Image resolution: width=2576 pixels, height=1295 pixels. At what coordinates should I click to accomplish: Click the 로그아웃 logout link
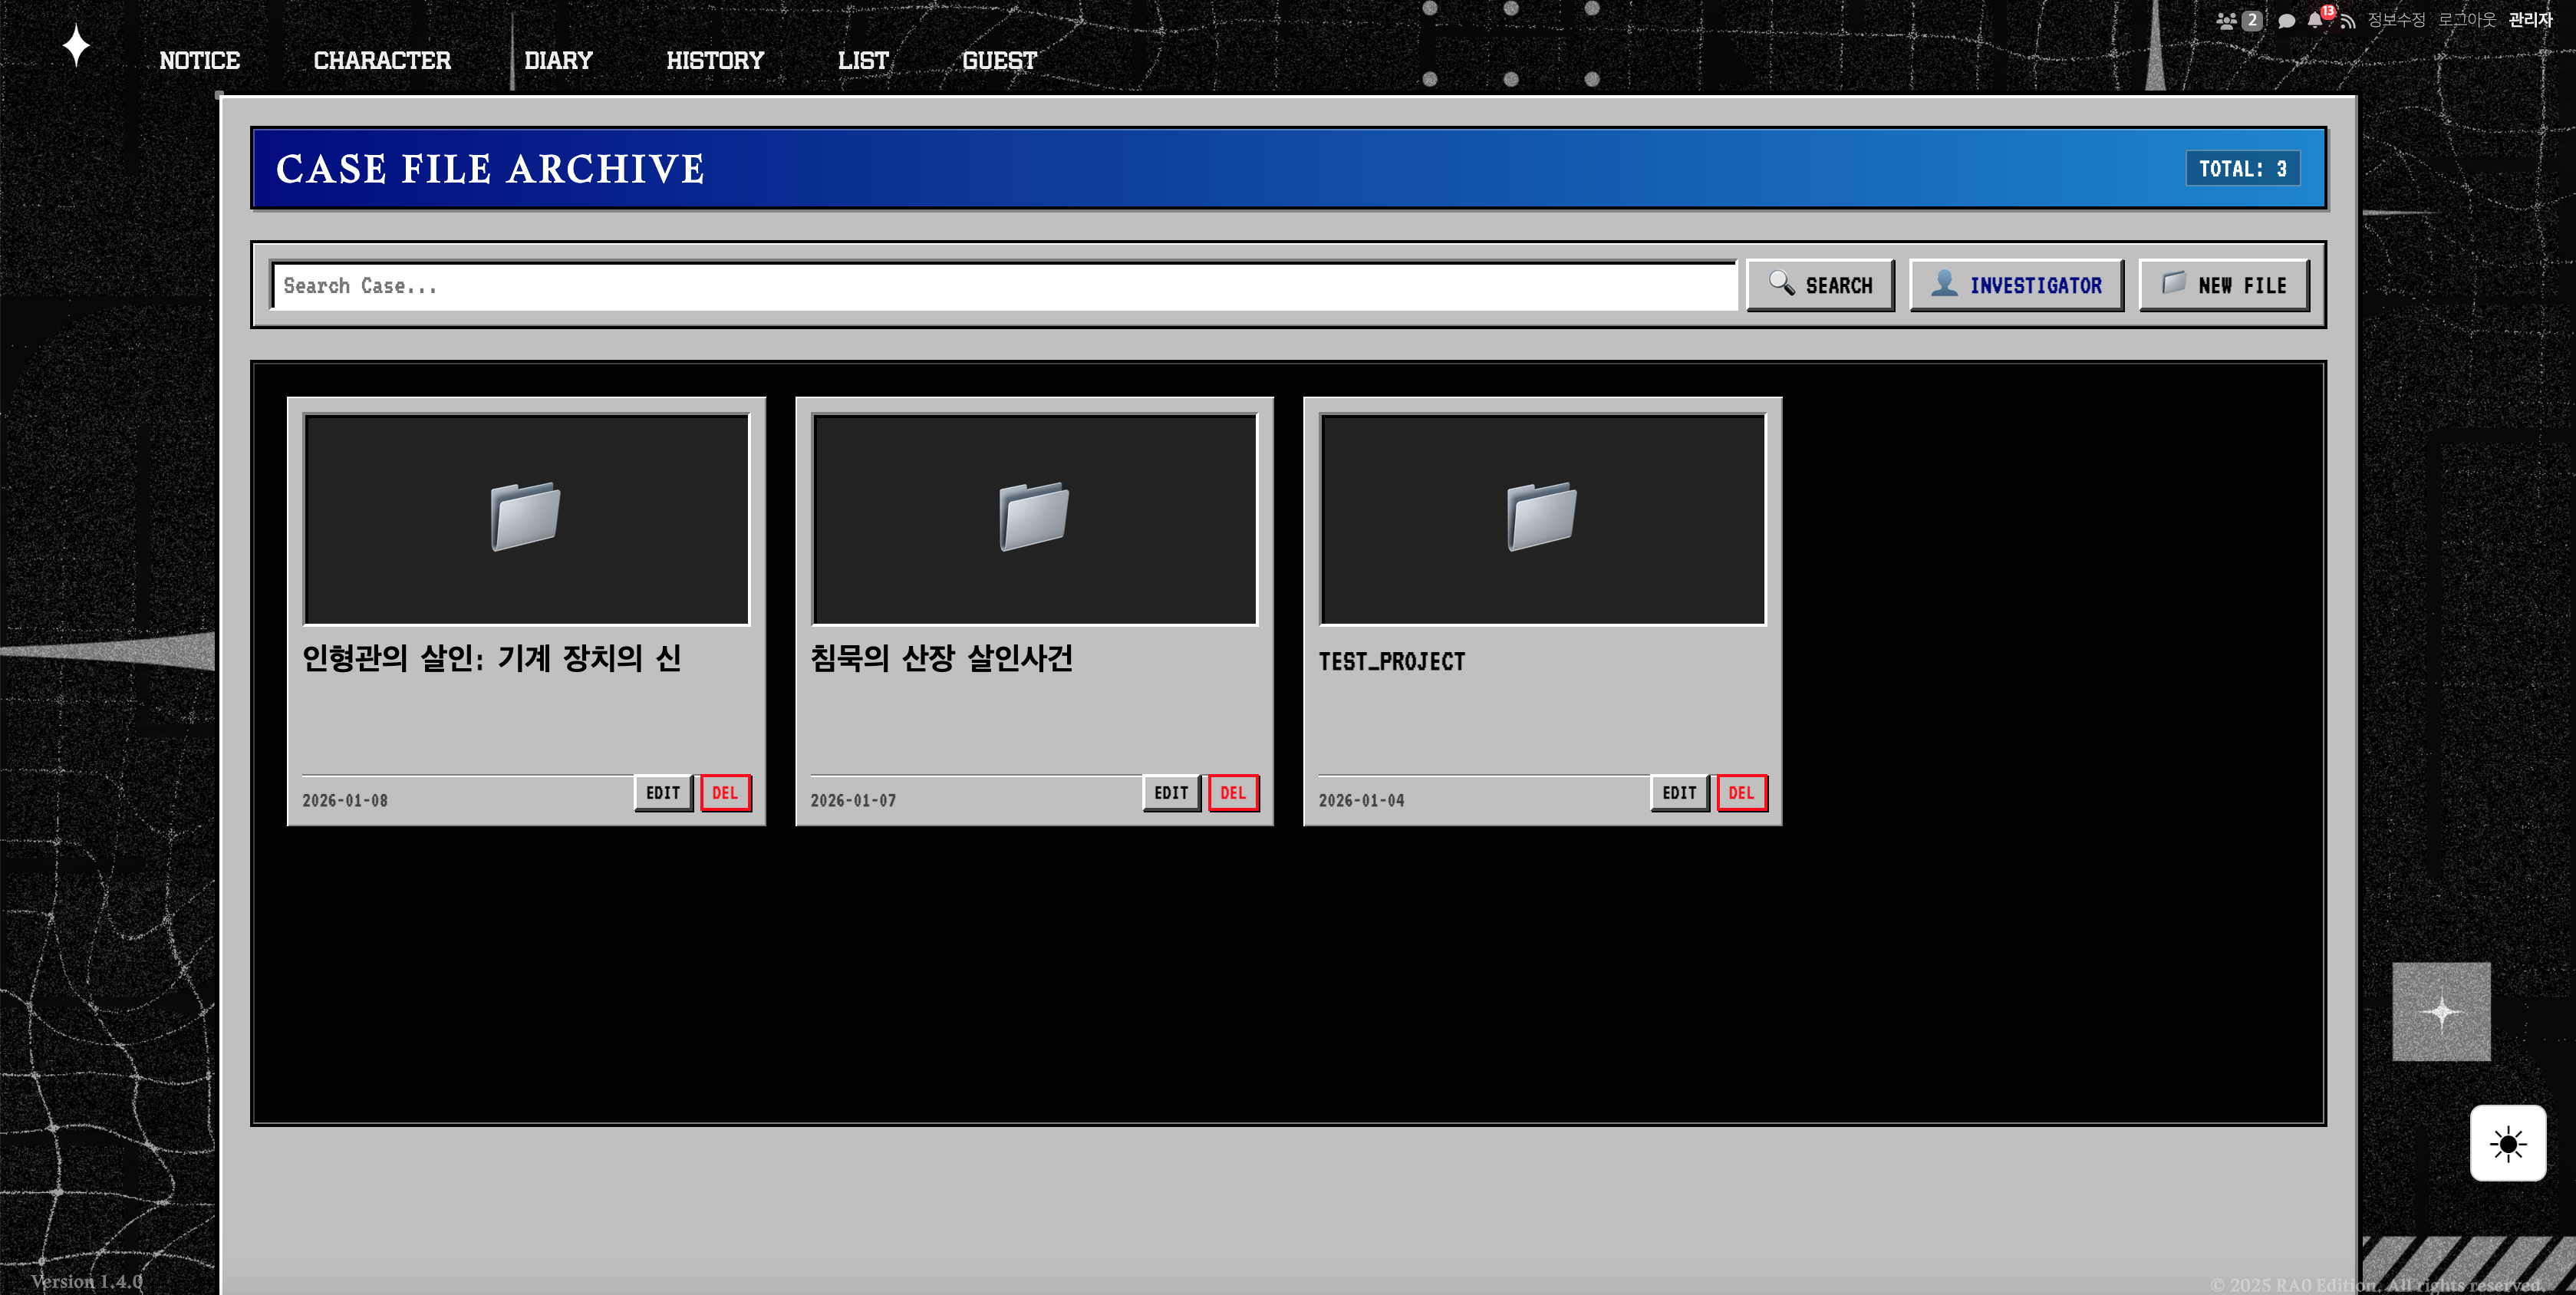[x=2466, y=20]
